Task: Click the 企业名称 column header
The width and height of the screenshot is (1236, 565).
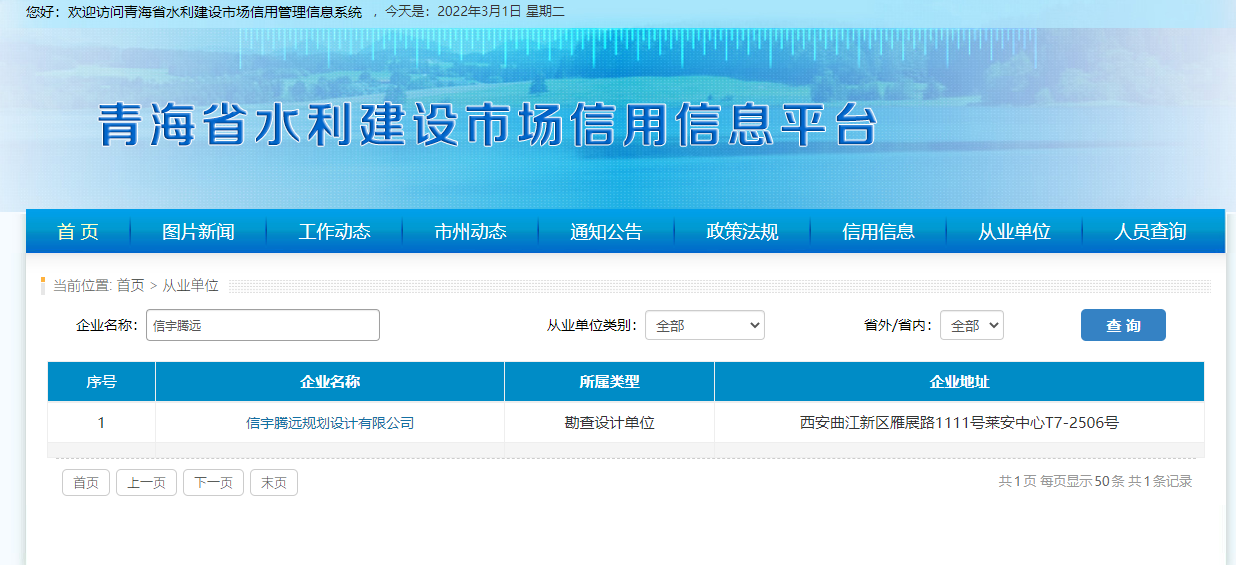Action: (x=330, y=382)
